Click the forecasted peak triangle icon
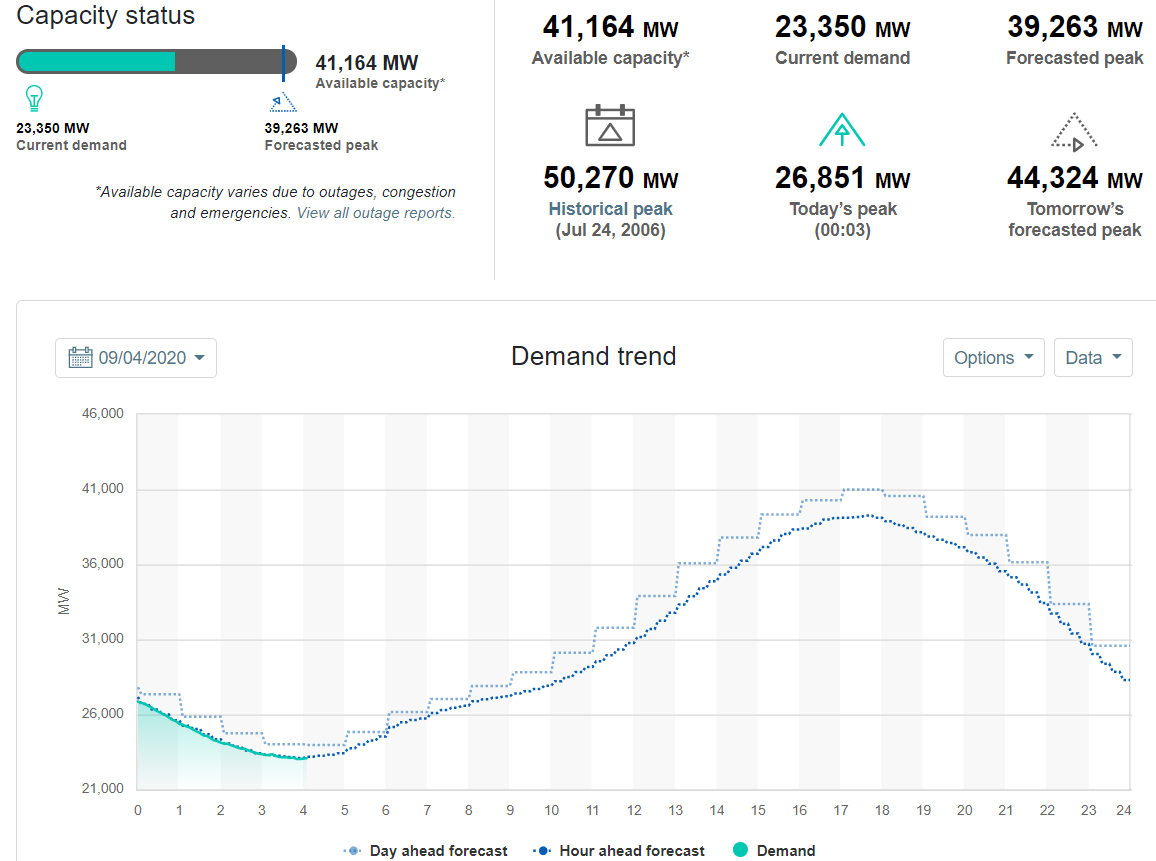 coord(283,101)
